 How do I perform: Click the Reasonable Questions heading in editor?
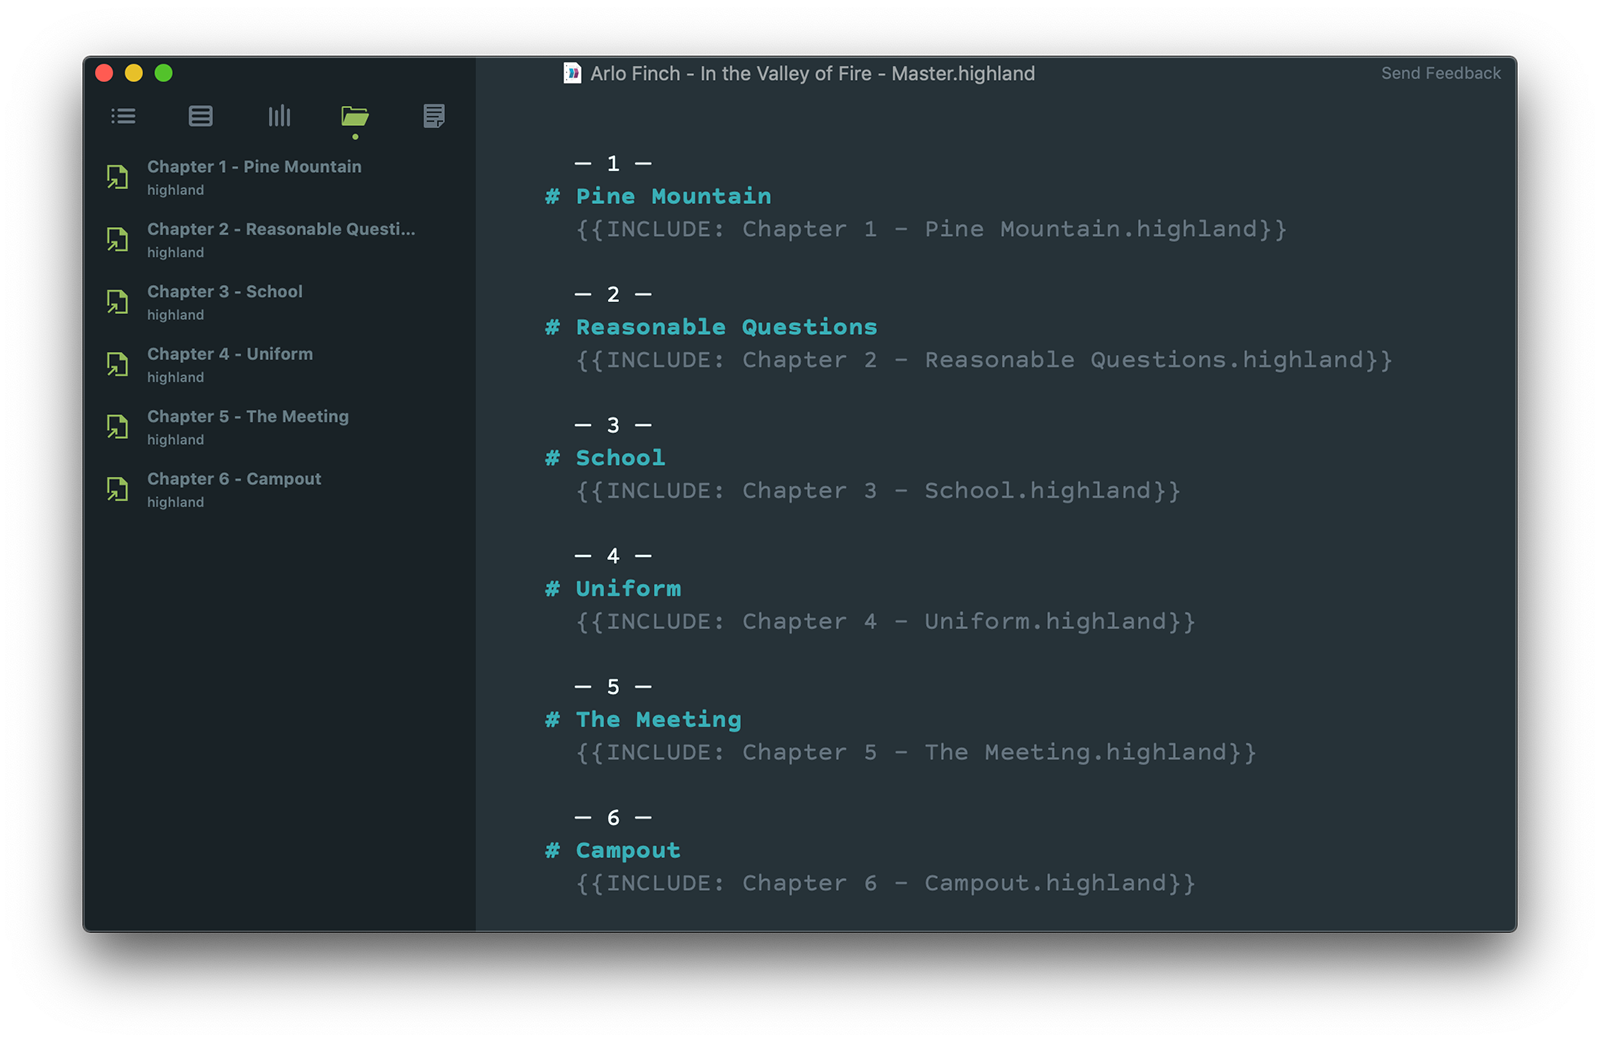point(726,327)
